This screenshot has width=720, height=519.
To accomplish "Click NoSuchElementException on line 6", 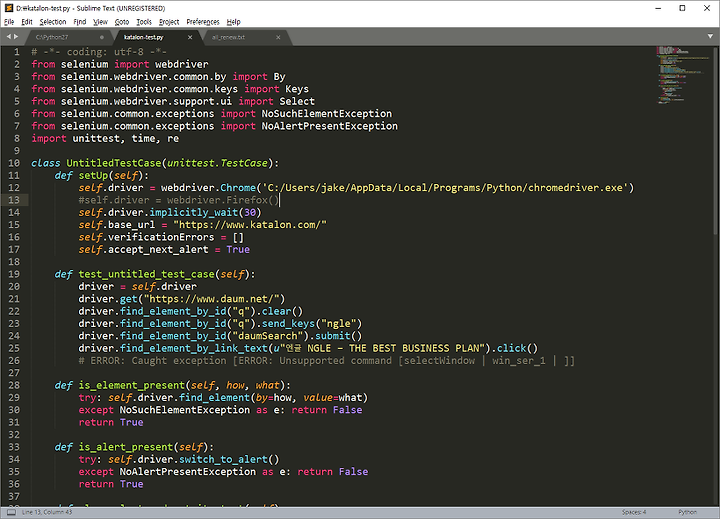I will pyautogui.click(x=326, y=114).
